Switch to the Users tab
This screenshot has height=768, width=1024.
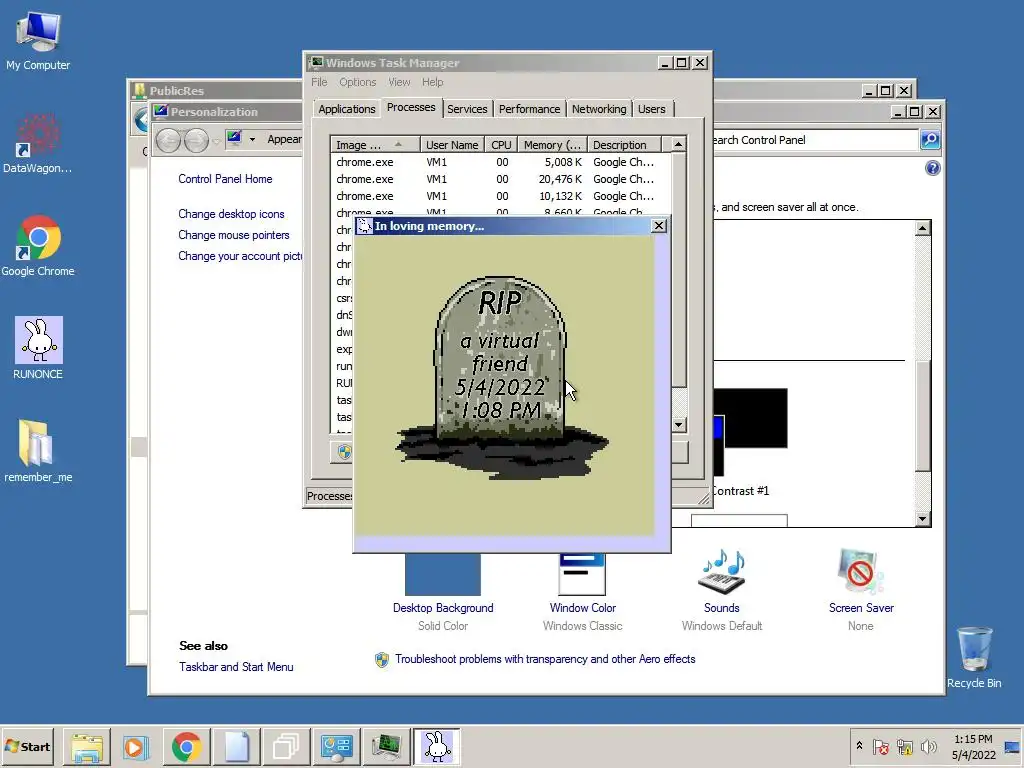tap(652, 109)
